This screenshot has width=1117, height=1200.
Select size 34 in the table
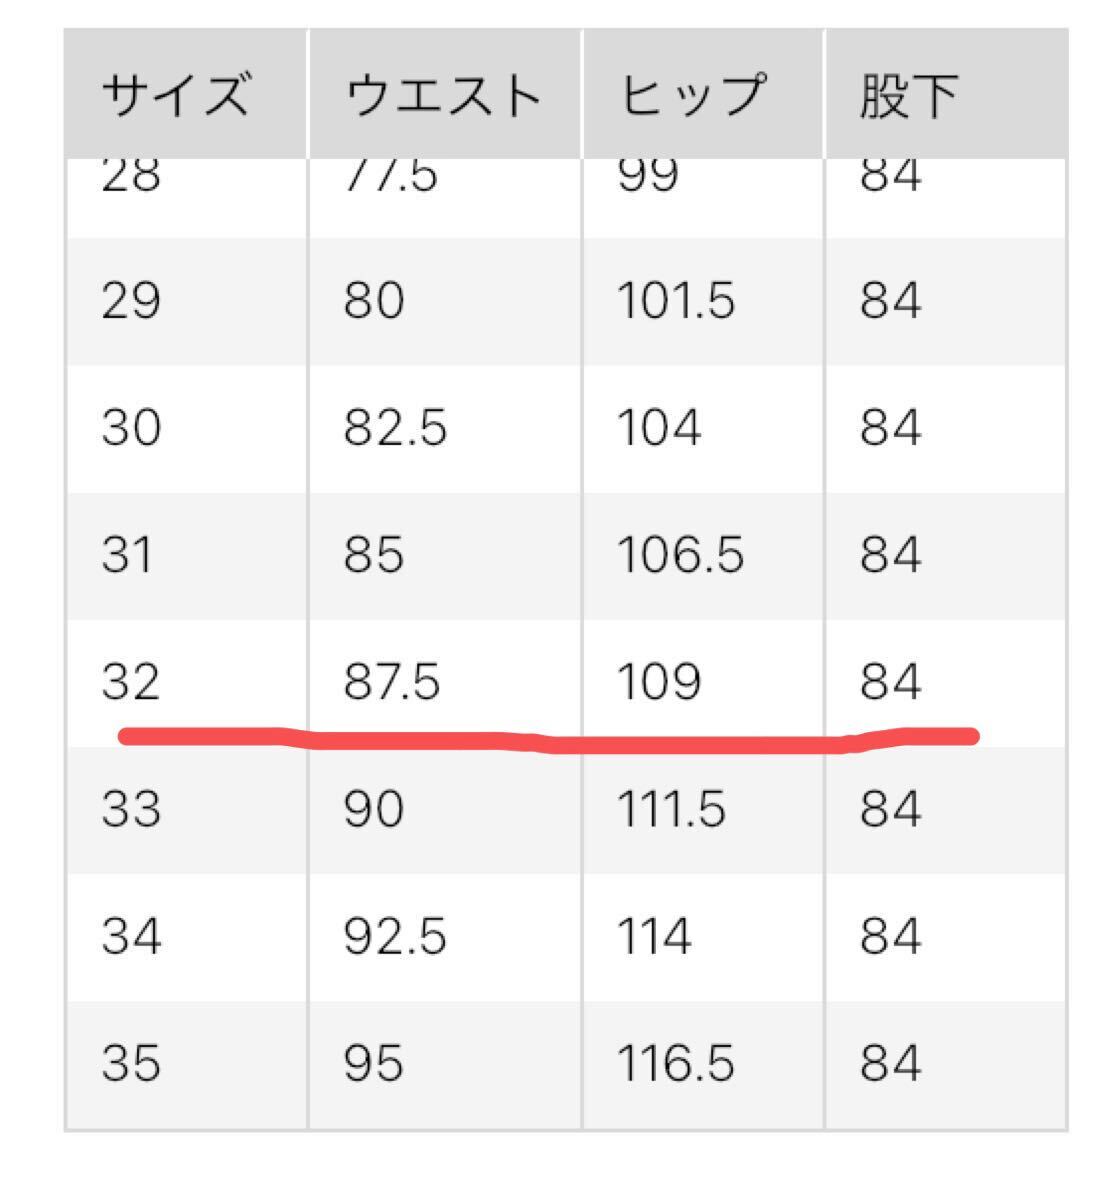(x=131, y=936)
